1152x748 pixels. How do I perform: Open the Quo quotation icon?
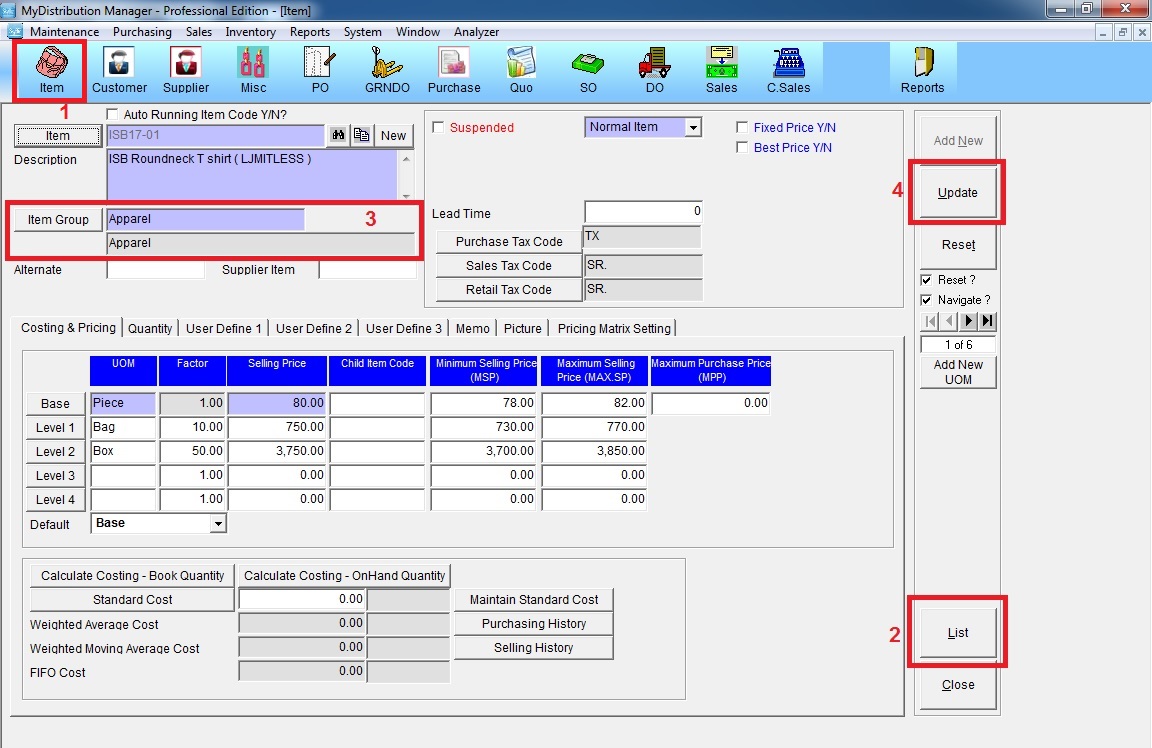pyautogui.click(x=521, y=70)
